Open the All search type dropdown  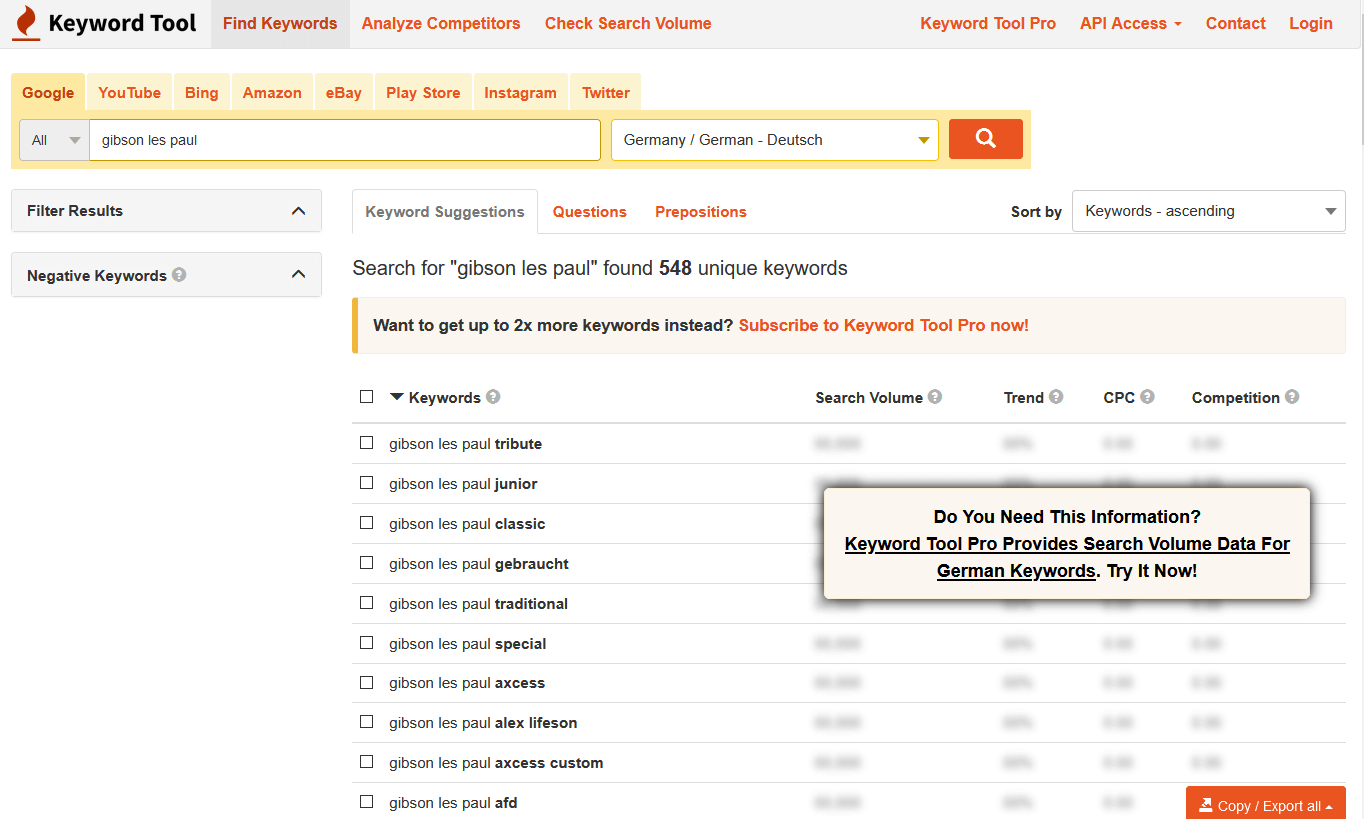(55, 140)
